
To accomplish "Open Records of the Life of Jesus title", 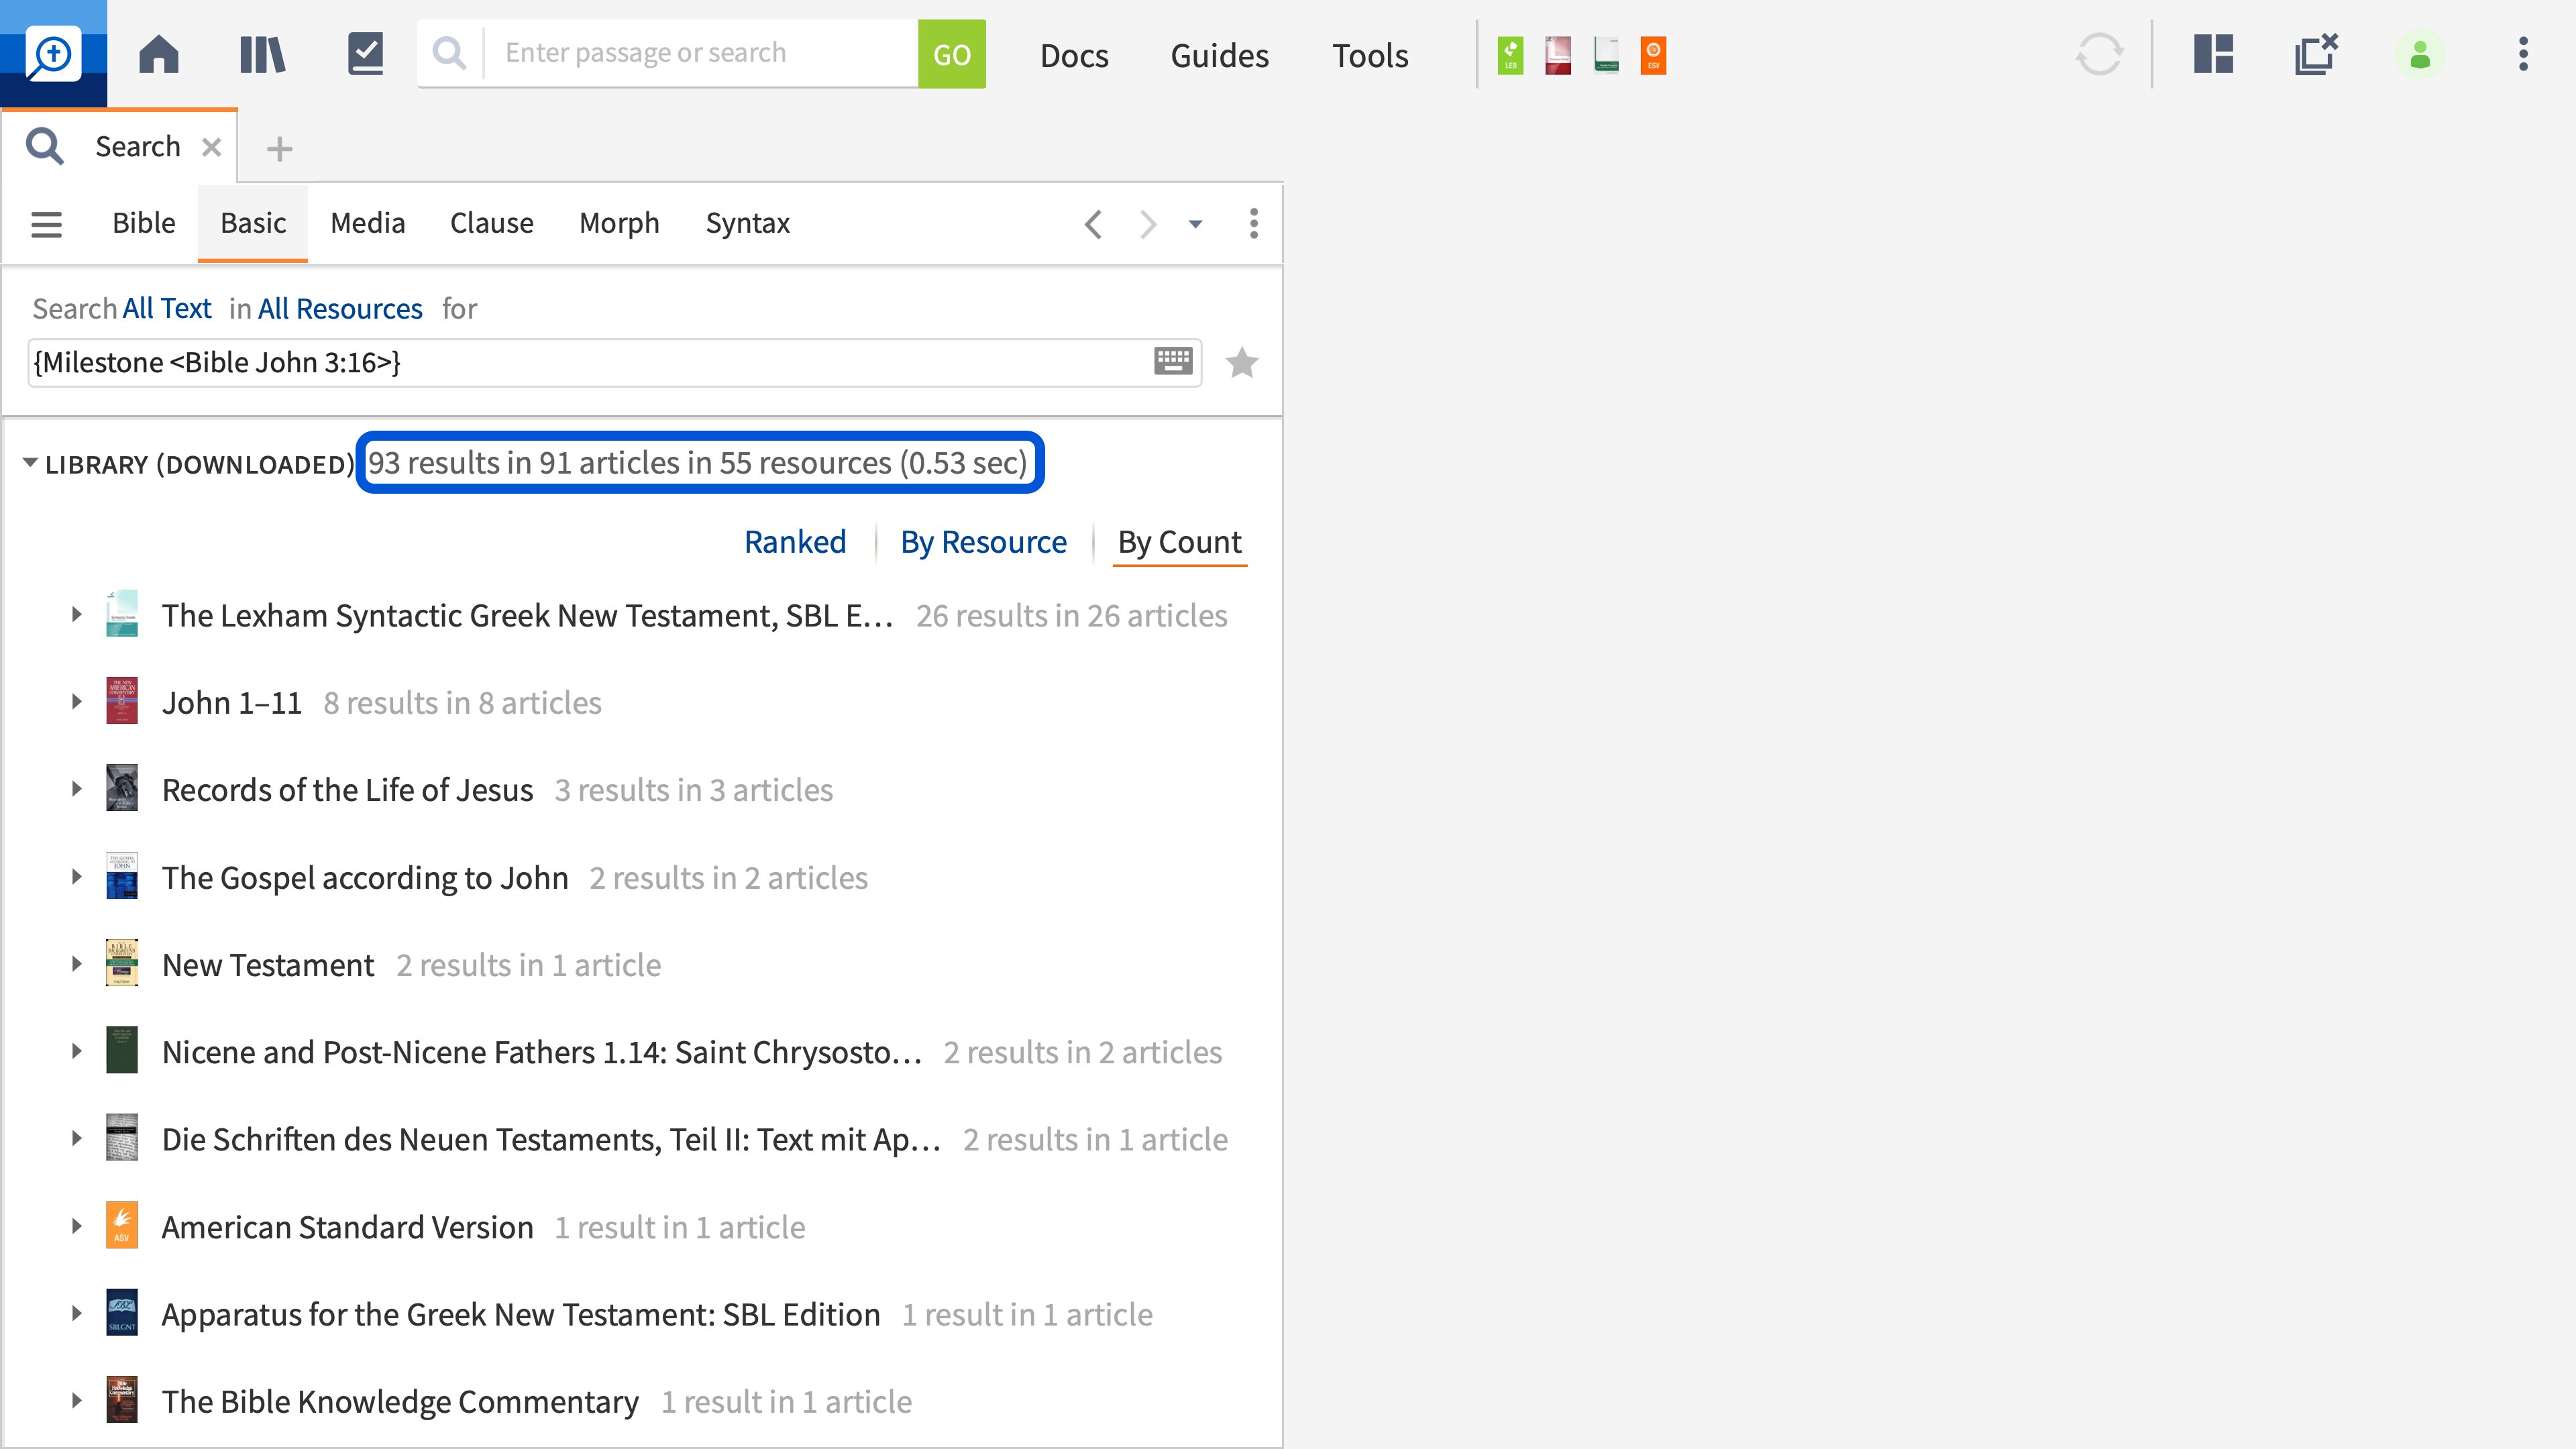I will coord(347,790).
